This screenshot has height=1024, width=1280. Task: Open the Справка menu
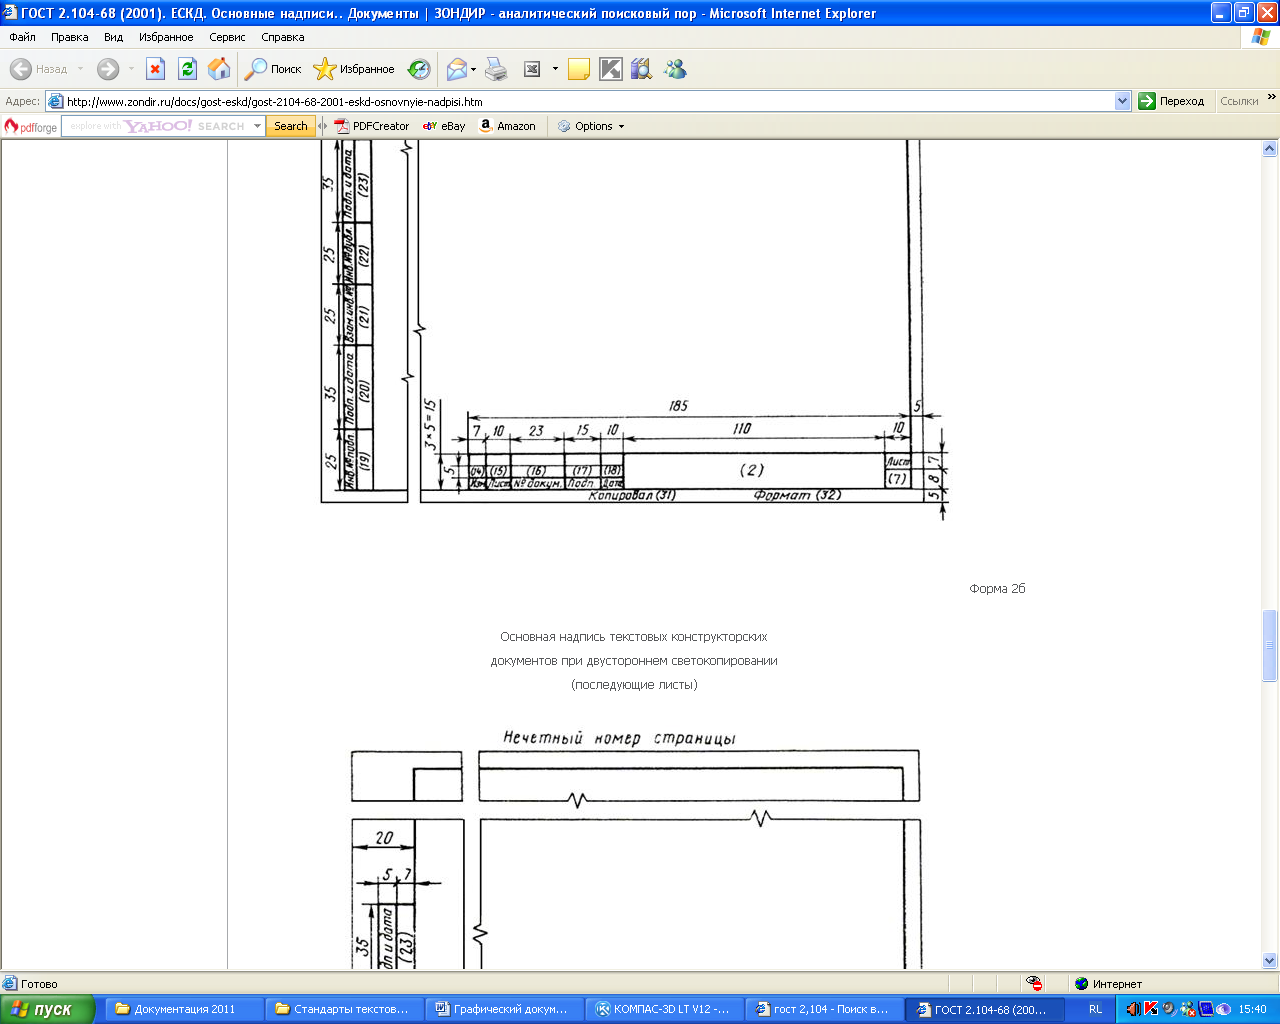pos(283,37)
